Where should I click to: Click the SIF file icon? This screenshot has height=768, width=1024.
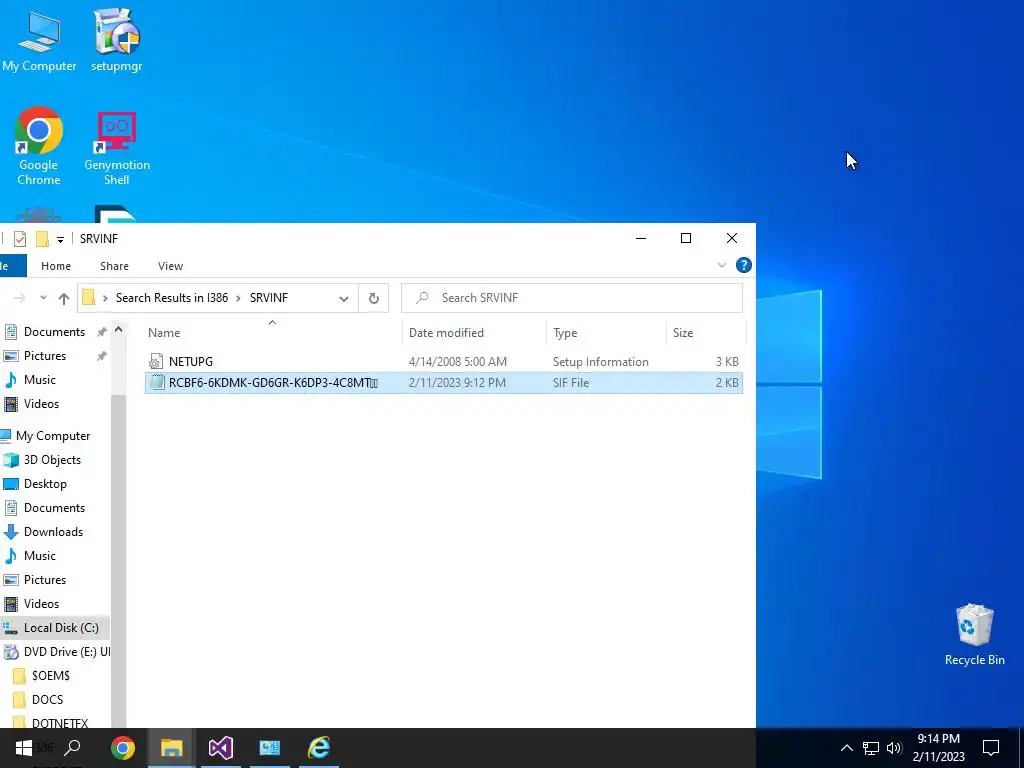(x=157, y=383)
